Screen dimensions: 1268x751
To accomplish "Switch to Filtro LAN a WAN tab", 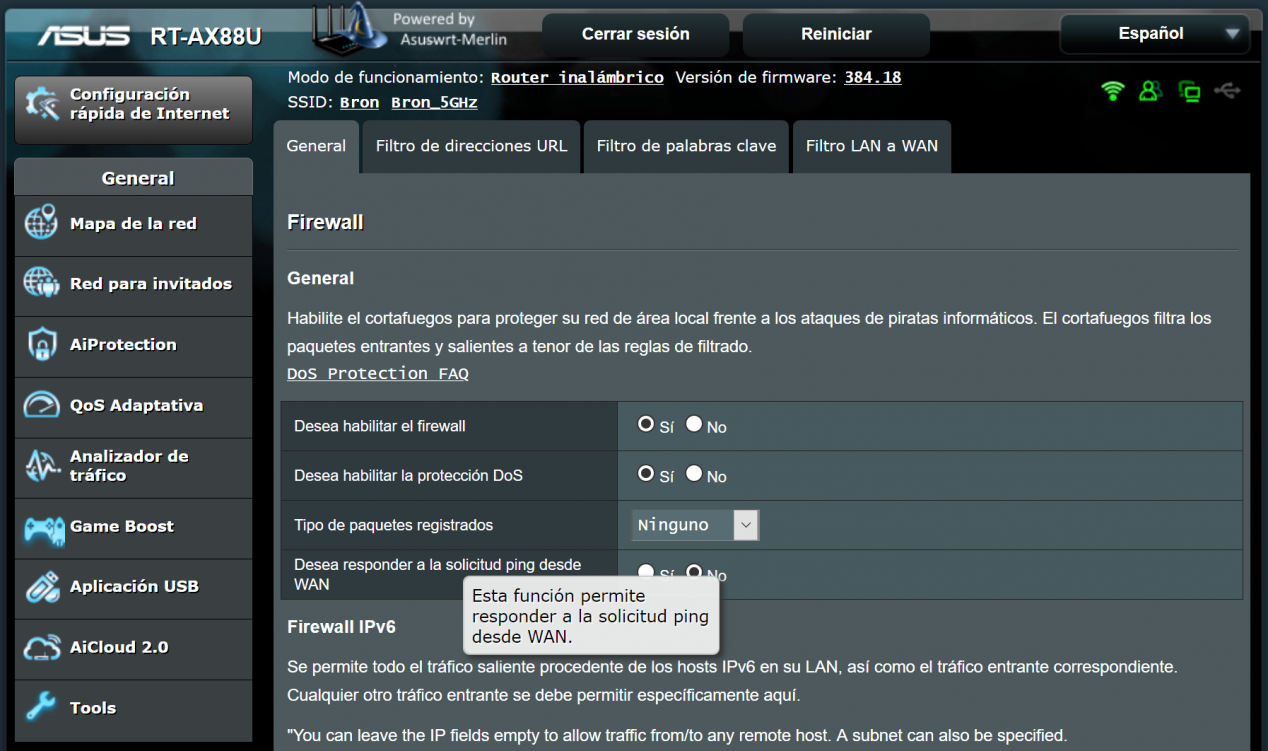I will click(x=872, y=146).
